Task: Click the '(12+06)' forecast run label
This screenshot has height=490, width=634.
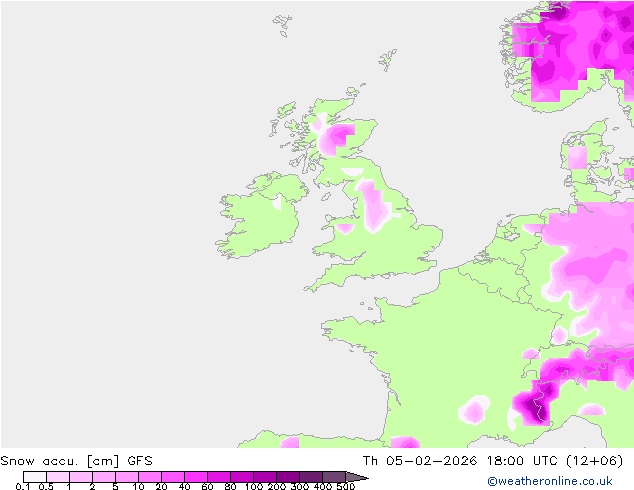Action: pos(594,461)
